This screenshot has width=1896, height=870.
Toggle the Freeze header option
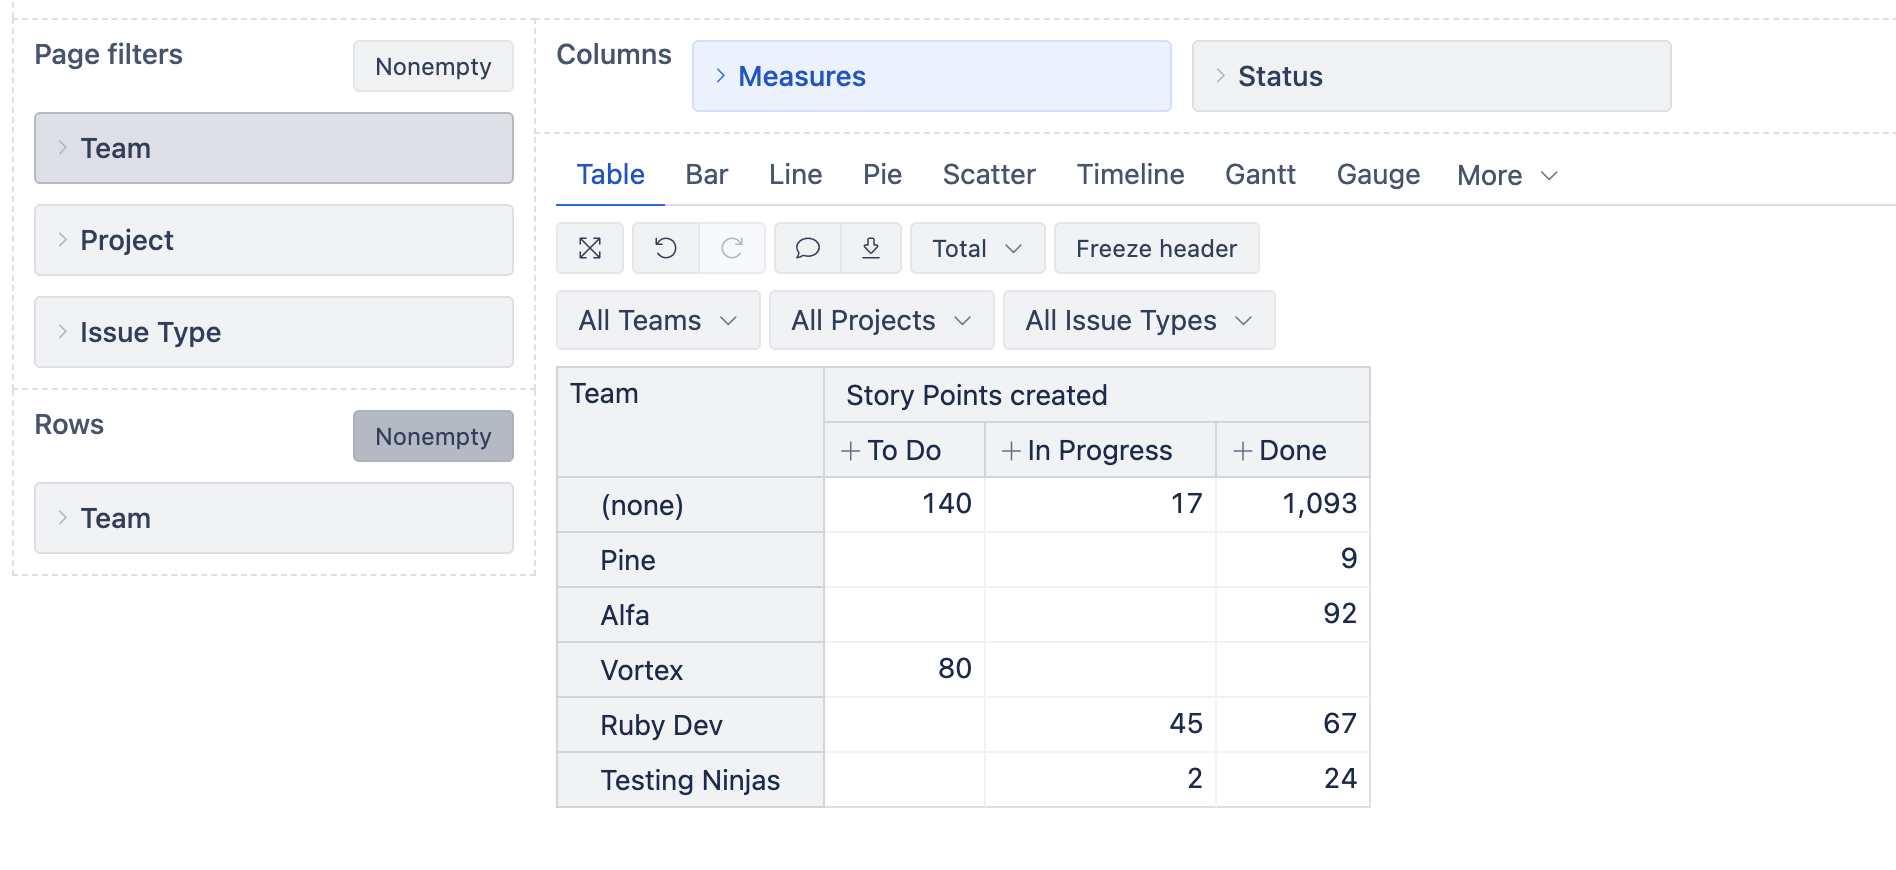point(1156,248)
